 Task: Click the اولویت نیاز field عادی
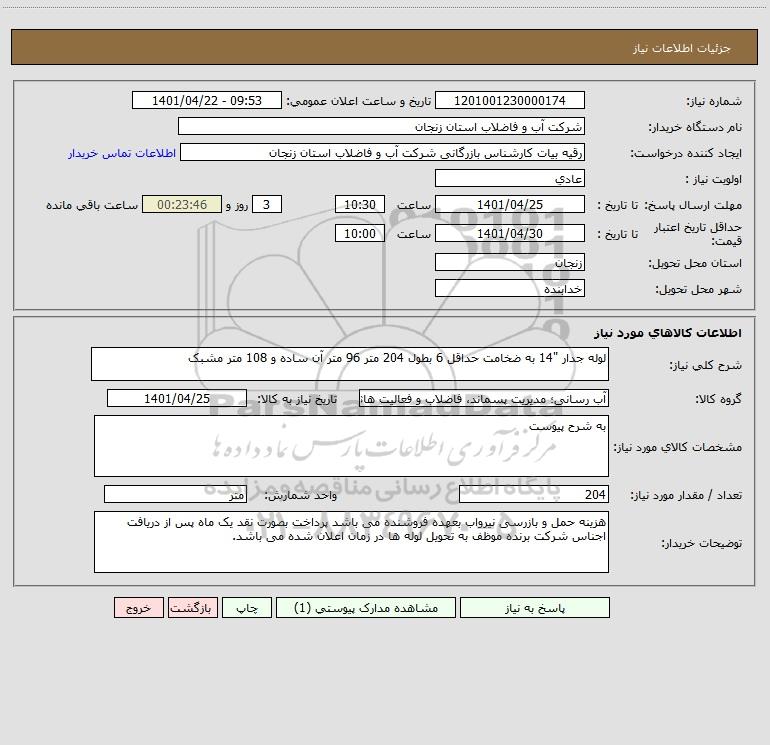point(510,178)
